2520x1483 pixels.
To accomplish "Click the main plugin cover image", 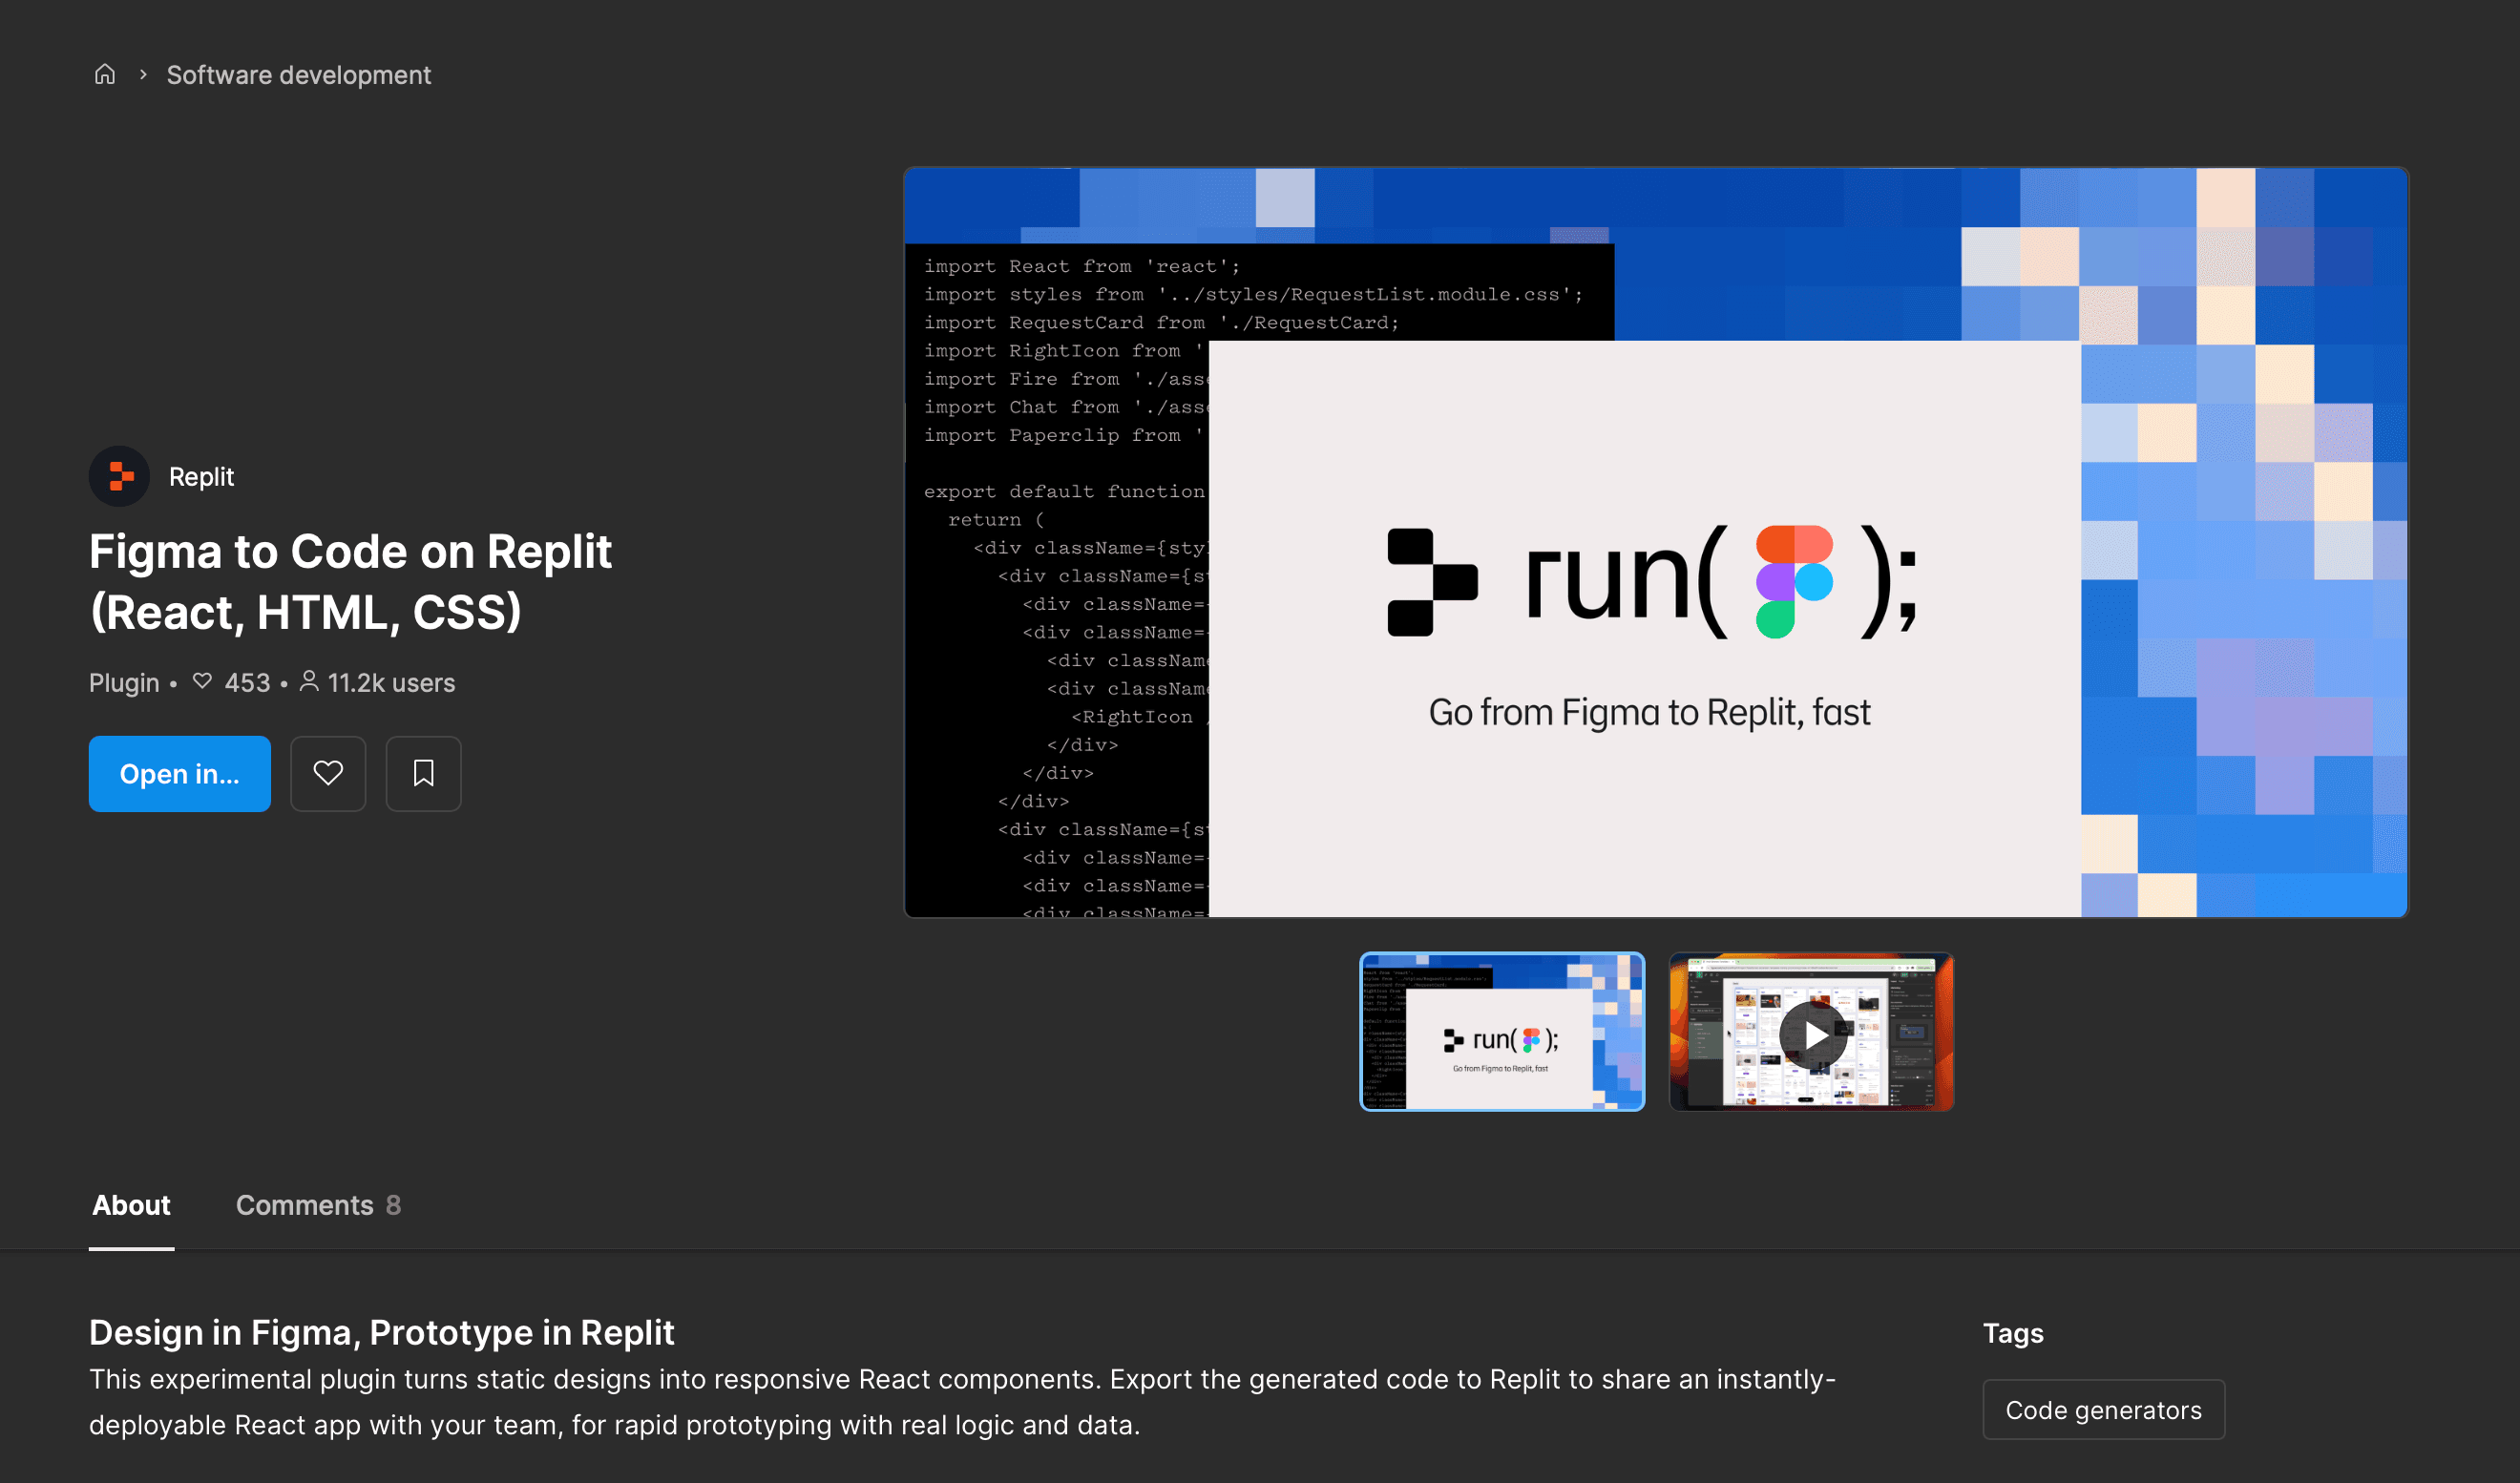I will 1655,542.
